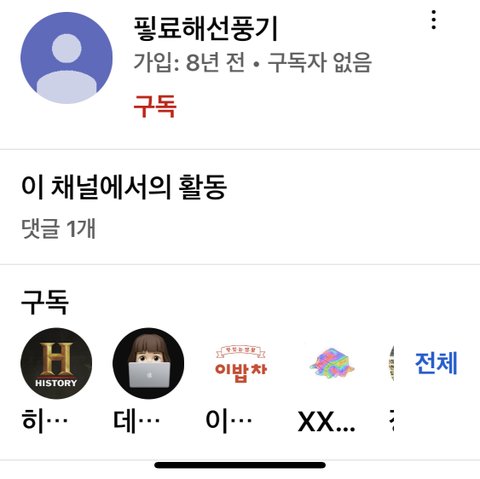Viewport: 480px width, 479px height.
Task: View all subscriptions via 전체
Action: 436,363
